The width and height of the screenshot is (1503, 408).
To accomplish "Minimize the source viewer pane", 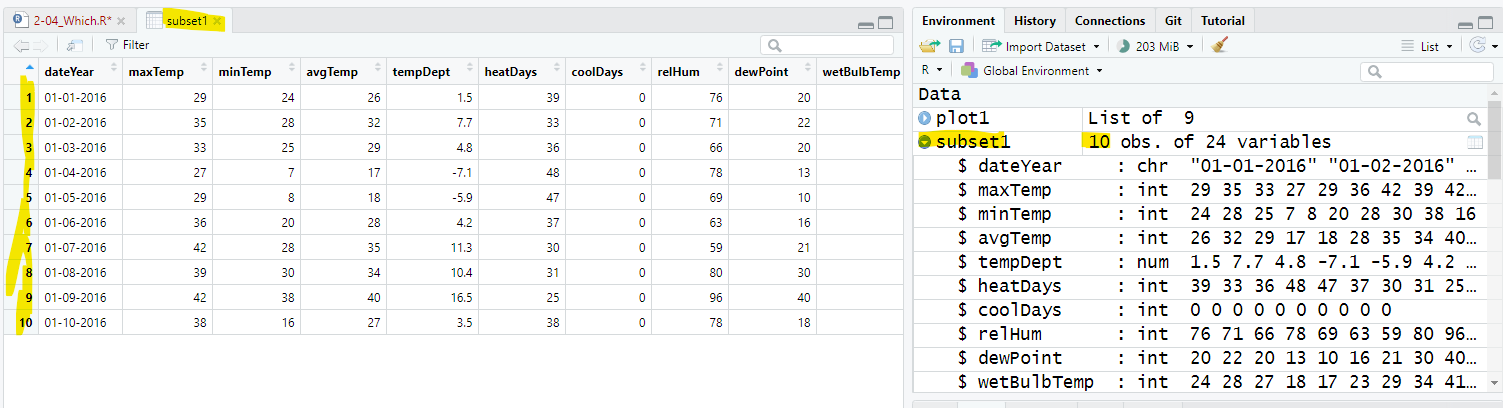I will click(867, 23).
